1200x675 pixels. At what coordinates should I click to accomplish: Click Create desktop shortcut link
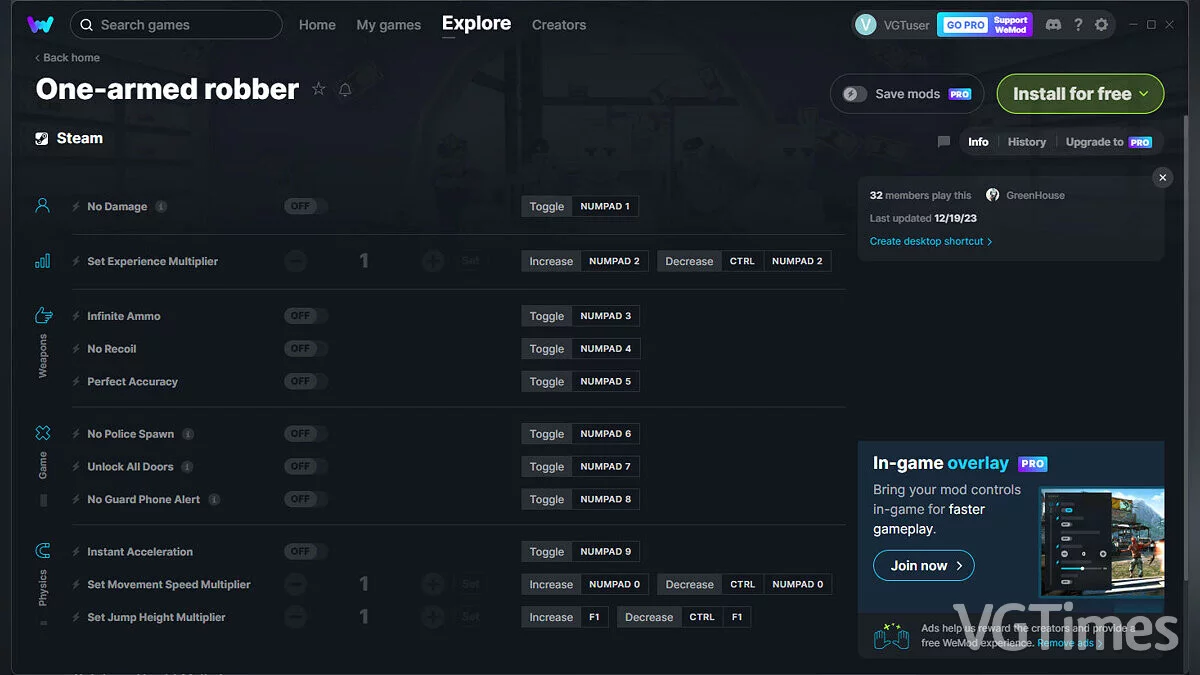point(931,241)
